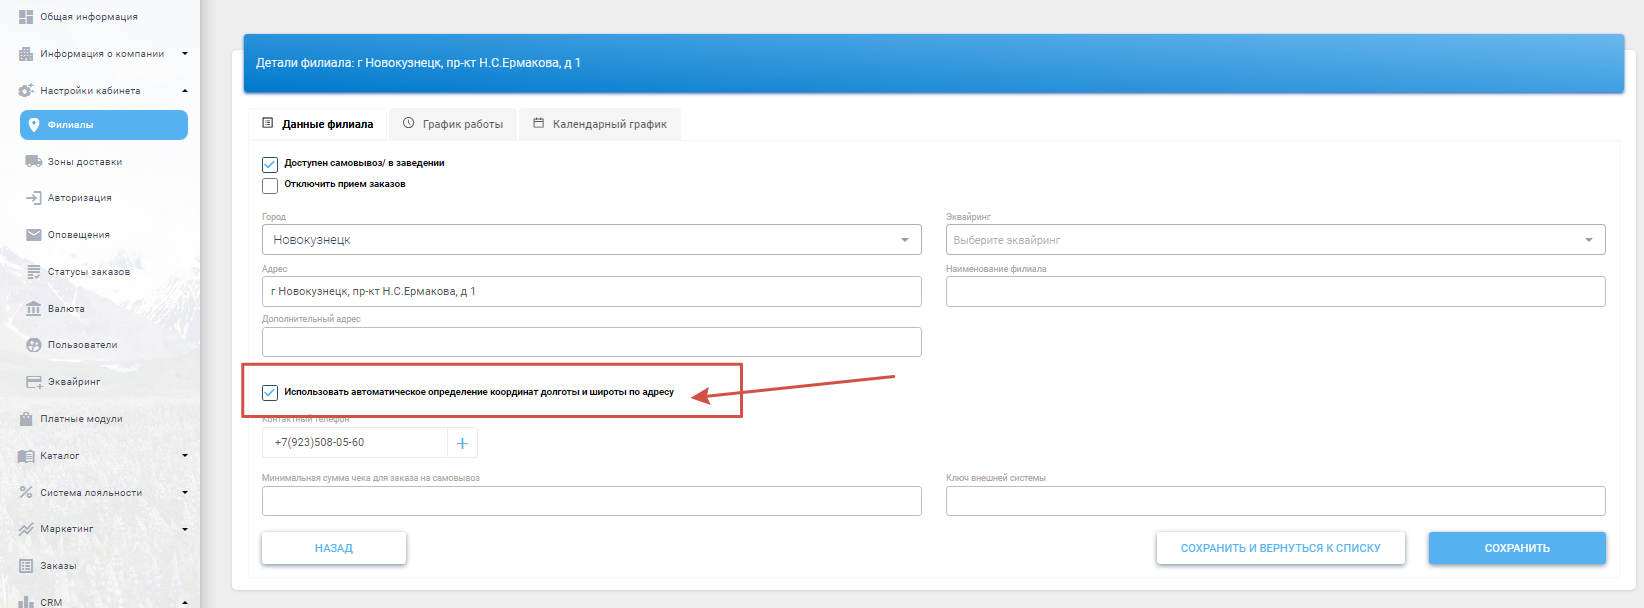The image size is (1644, 608).
Task: Click the Оповещения envelope icon
Action: tap(33, 235)
